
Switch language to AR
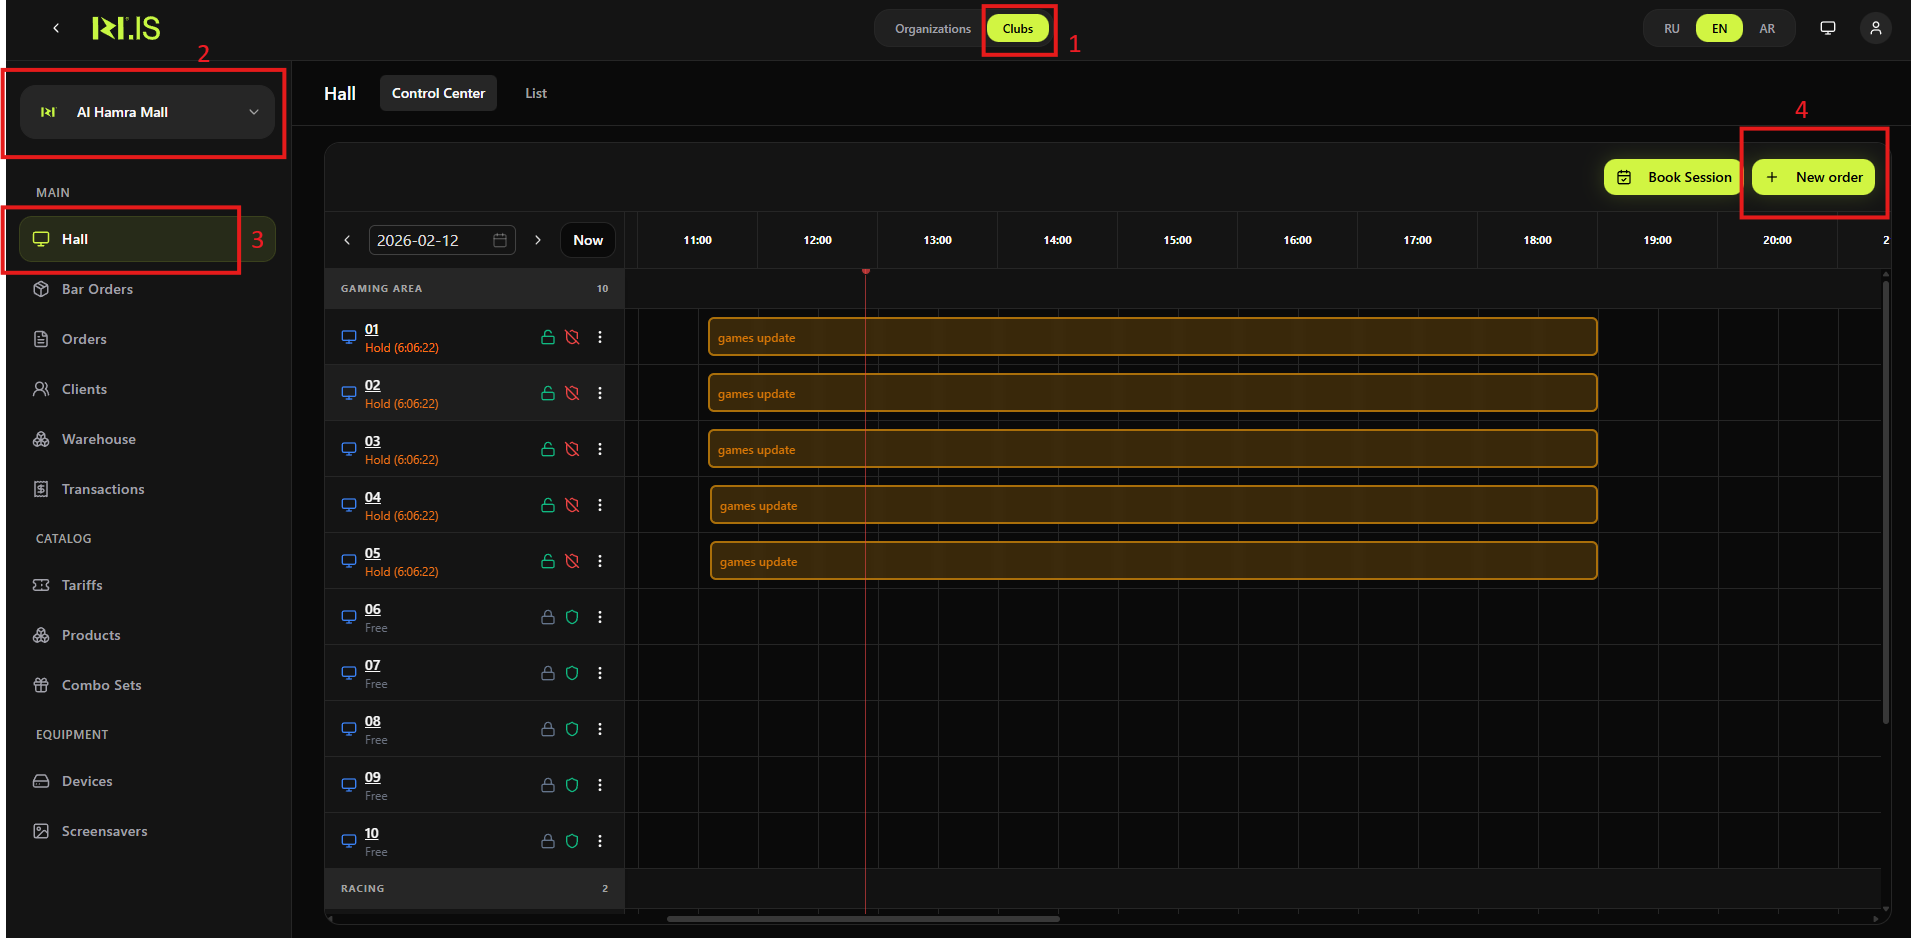point(1767,28)
